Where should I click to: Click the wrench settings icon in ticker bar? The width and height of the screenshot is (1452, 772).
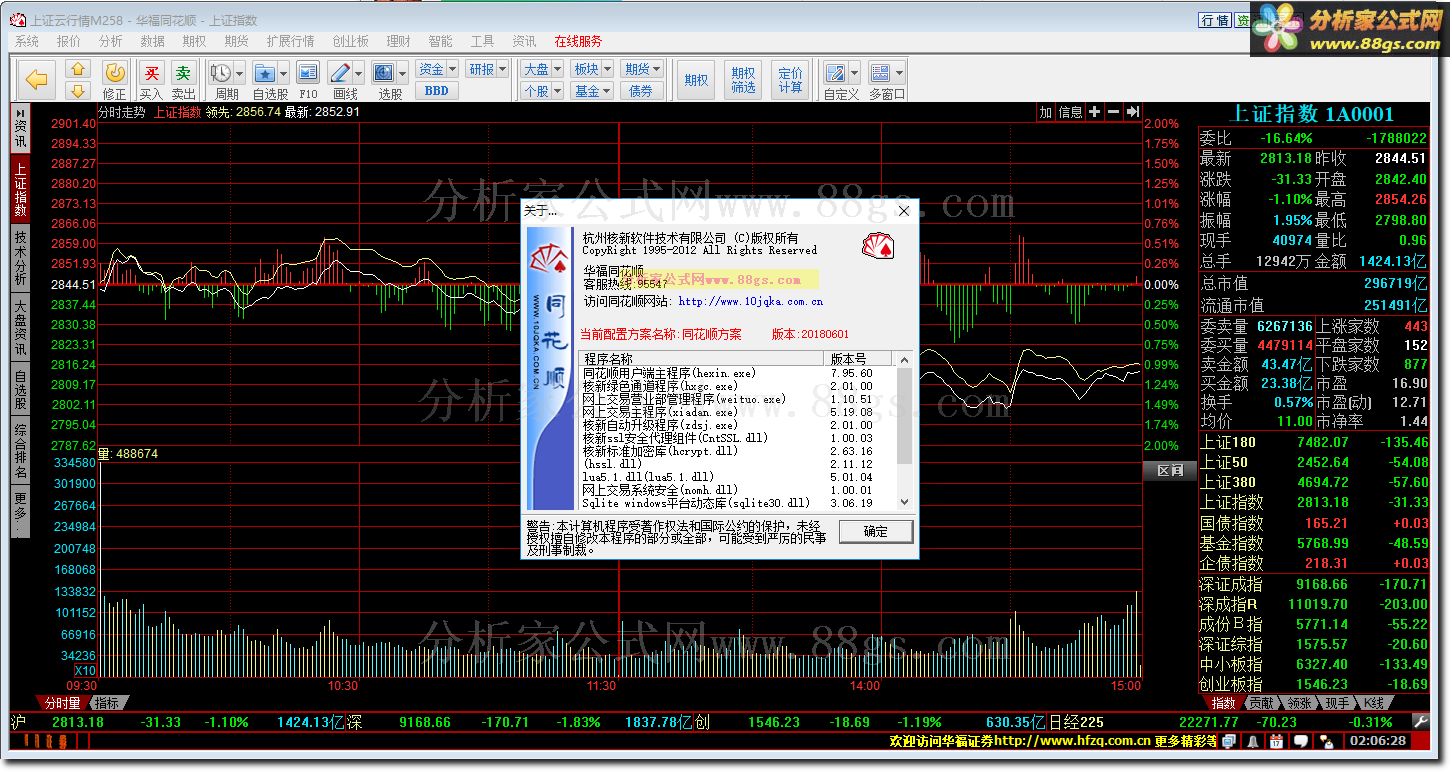[x=1420, y=721]
